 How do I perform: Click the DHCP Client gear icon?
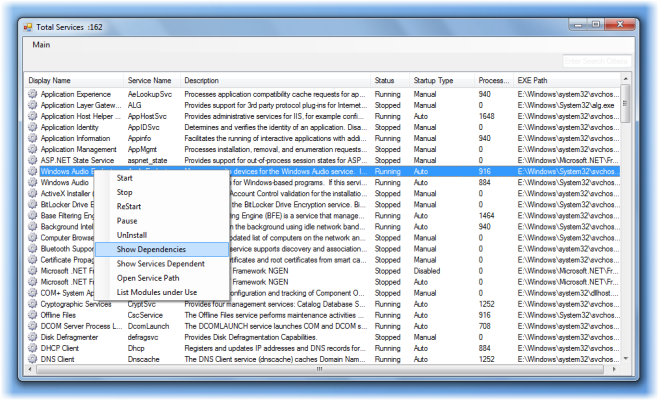32,347
